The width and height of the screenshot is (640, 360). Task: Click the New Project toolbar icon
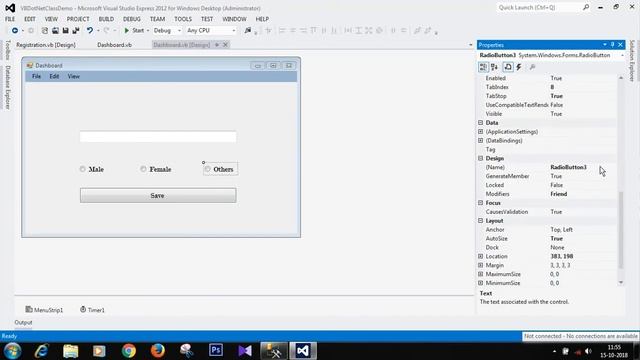coord(44,31)
